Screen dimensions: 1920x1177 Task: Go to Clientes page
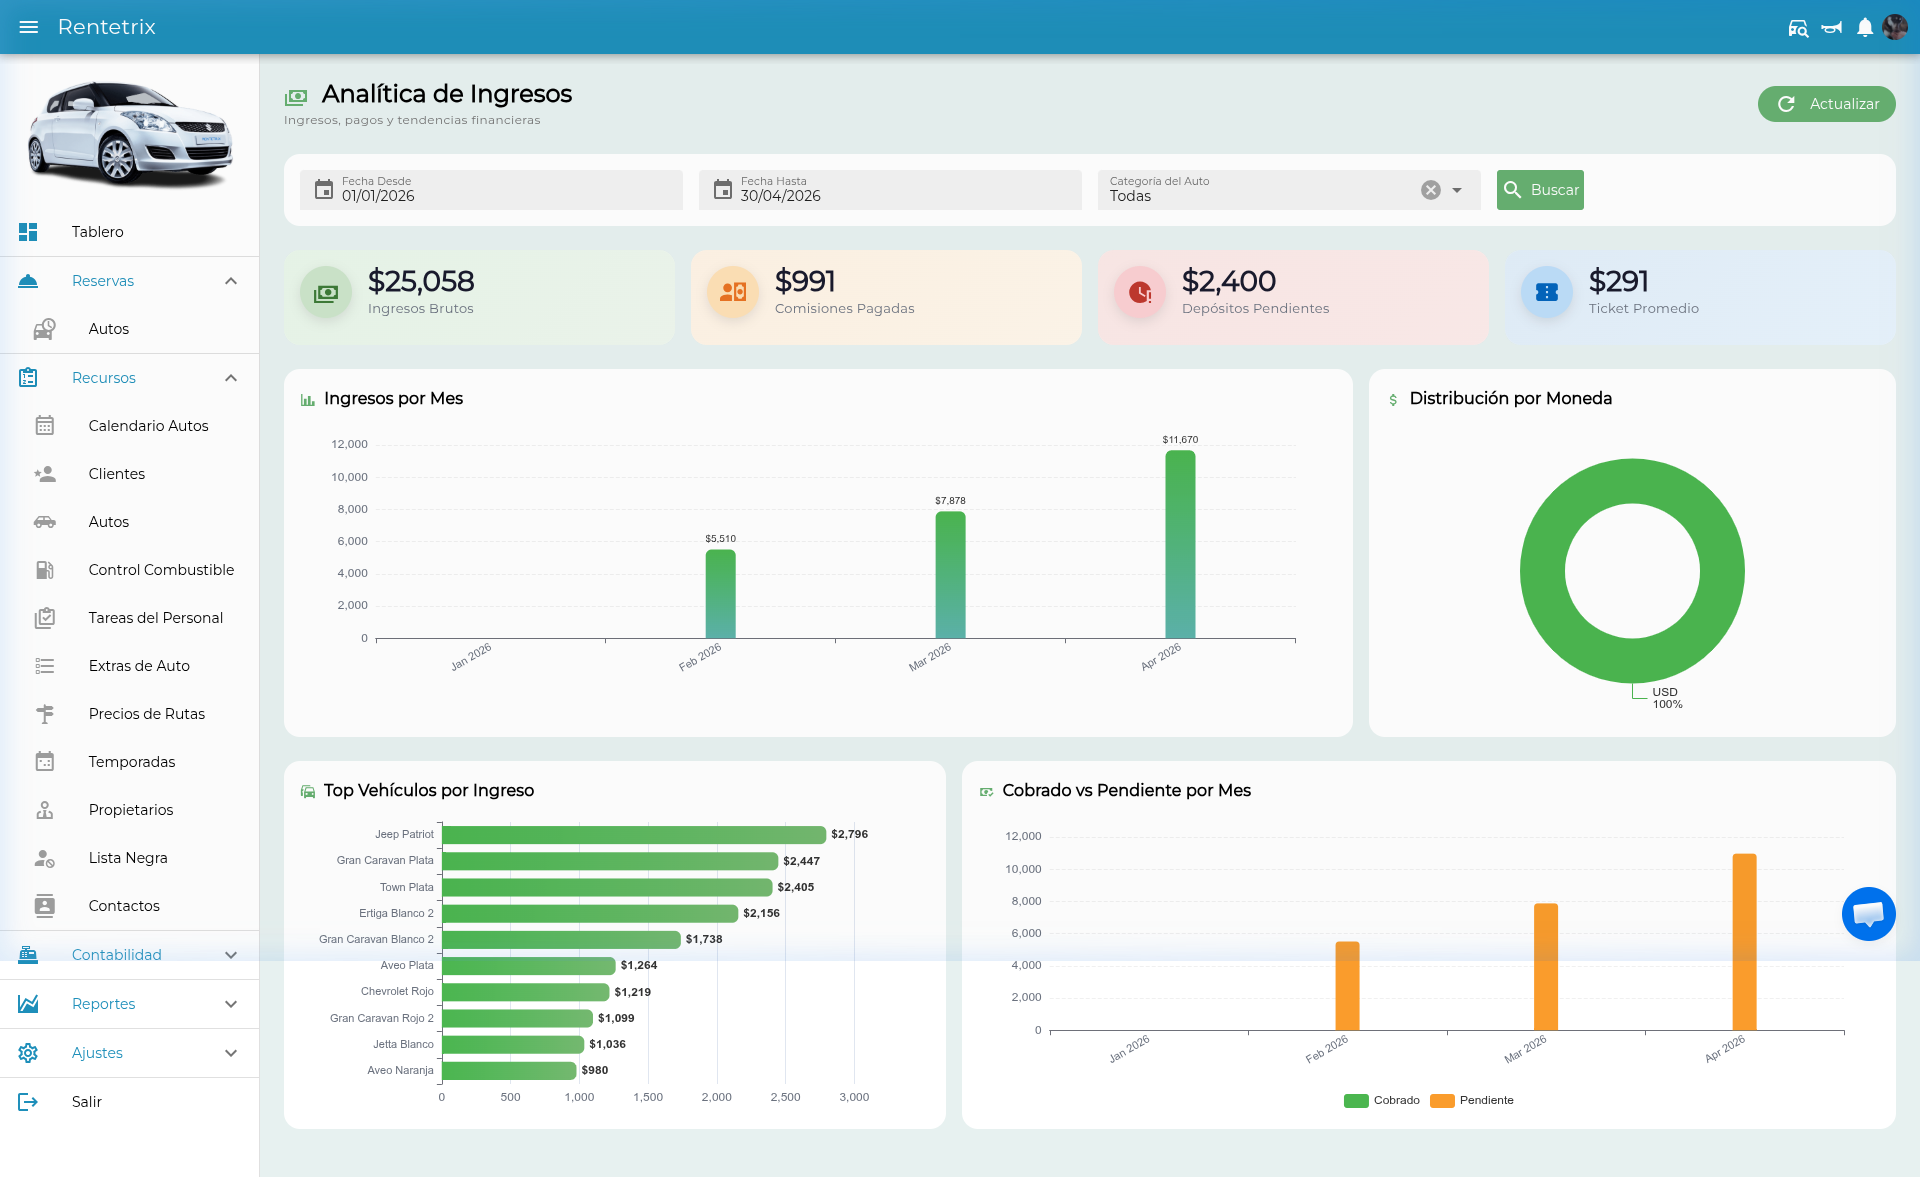(130, 474)
